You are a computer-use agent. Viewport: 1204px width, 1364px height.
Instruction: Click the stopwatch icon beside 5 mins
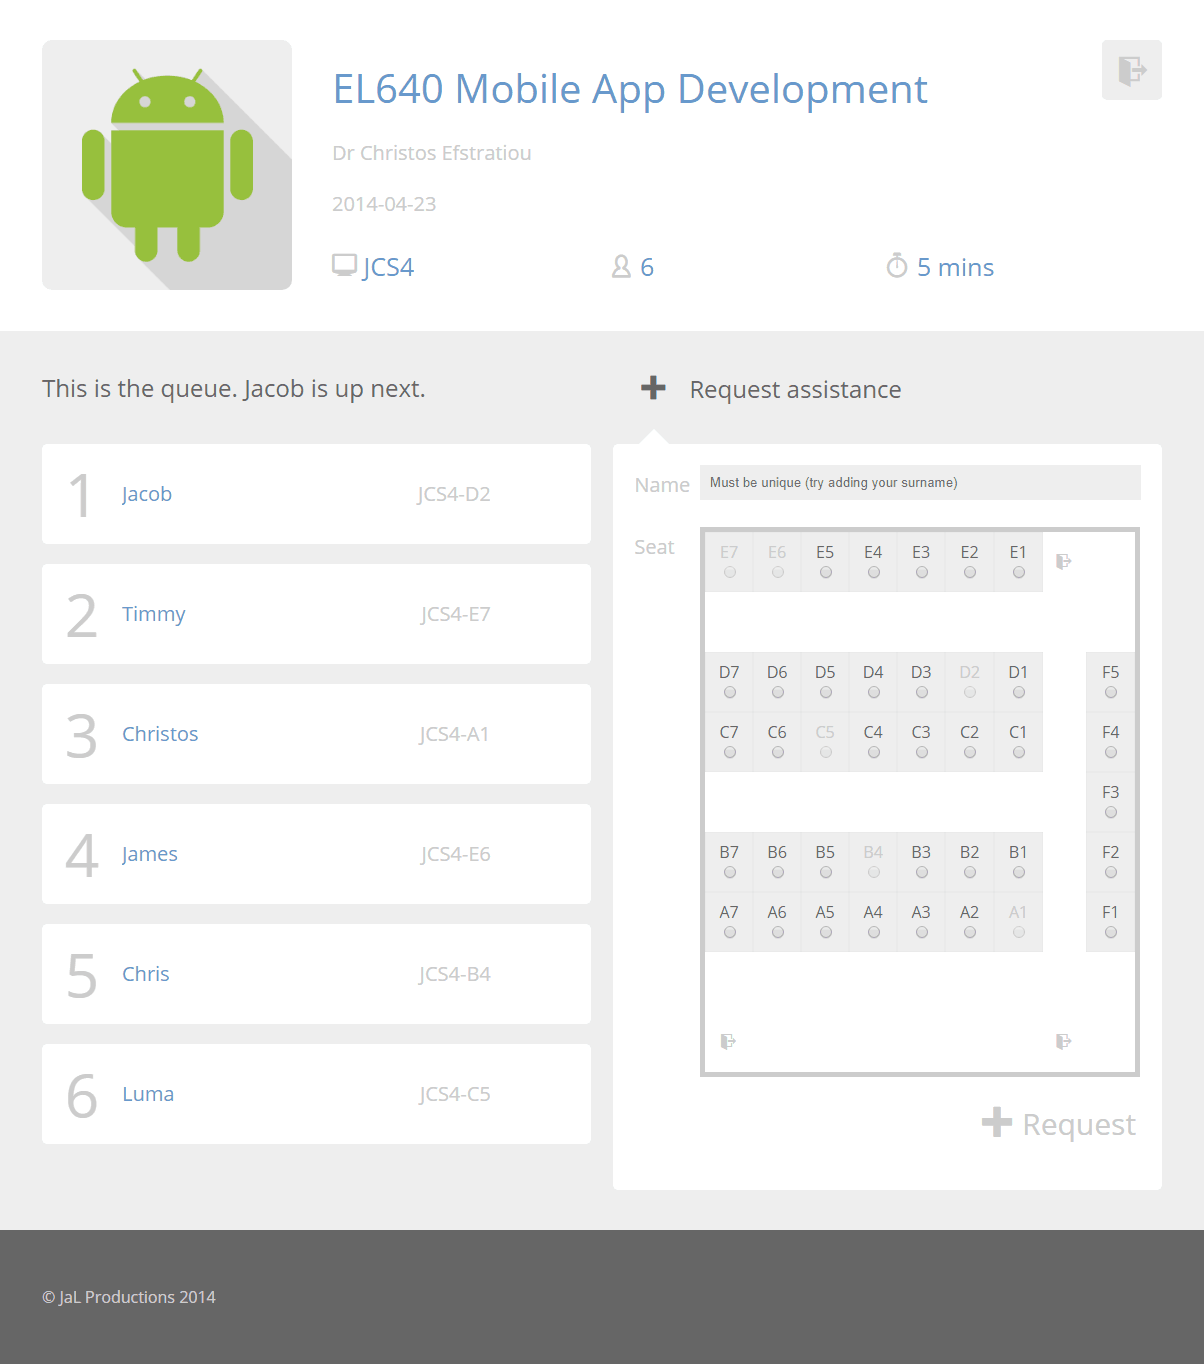pos(897,266)
